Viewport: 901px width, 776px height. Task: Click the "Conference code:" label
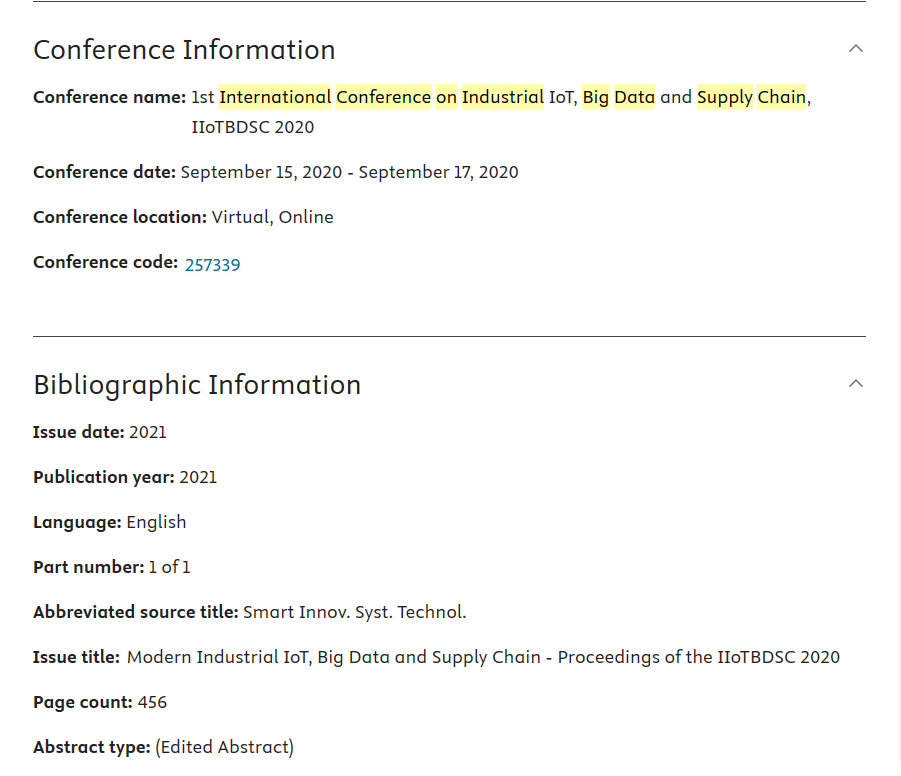pos(105,262)
